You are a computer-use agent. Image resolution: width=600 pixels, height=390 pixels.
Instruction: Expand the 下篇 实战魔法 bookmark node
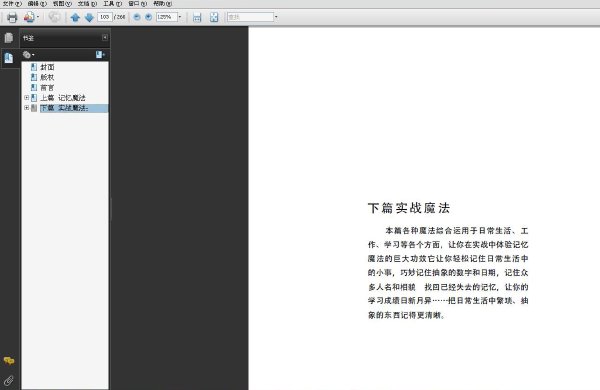(26, 108)
